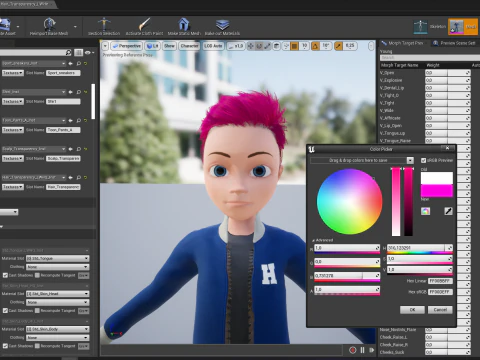Open Sport_sneakers material asset dropdown
The height and width of the screenshot is (360, 480).
(x=34, y=63)
